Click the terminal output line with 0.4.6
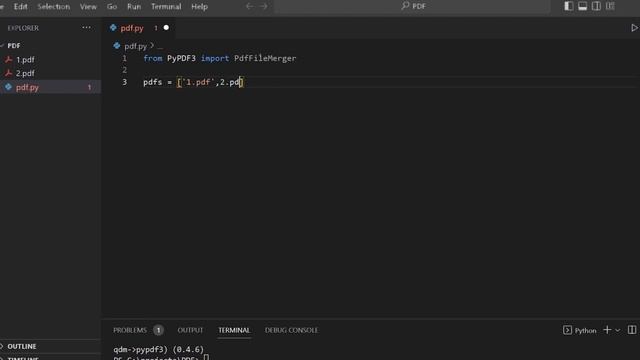The height and width of the screenshot is (360, 640). click(x=158, y=349)
